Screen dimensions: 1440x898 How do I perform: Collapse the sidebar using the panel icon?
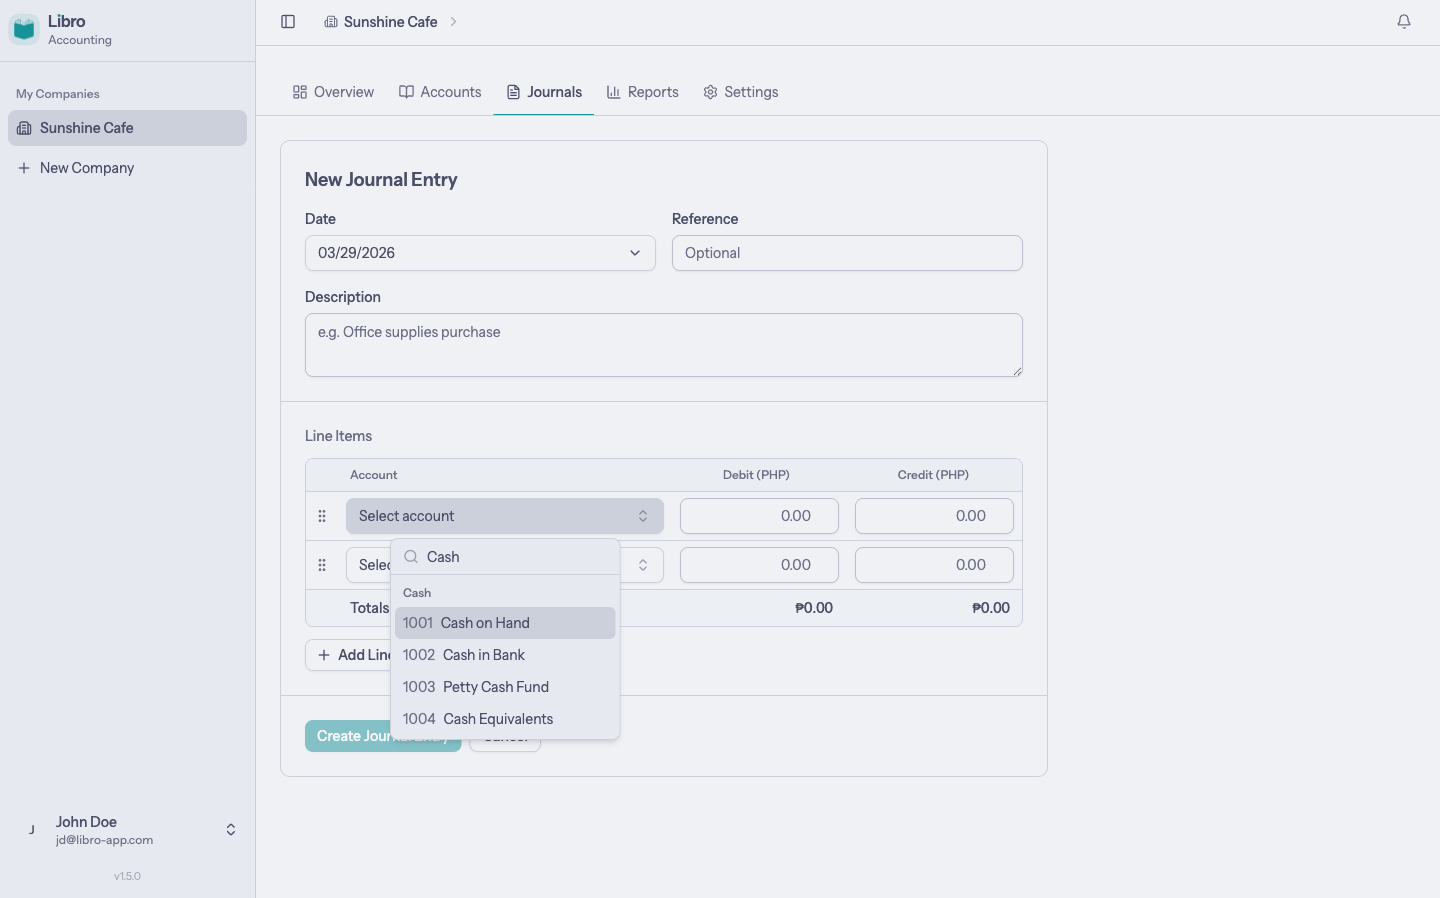288,21
